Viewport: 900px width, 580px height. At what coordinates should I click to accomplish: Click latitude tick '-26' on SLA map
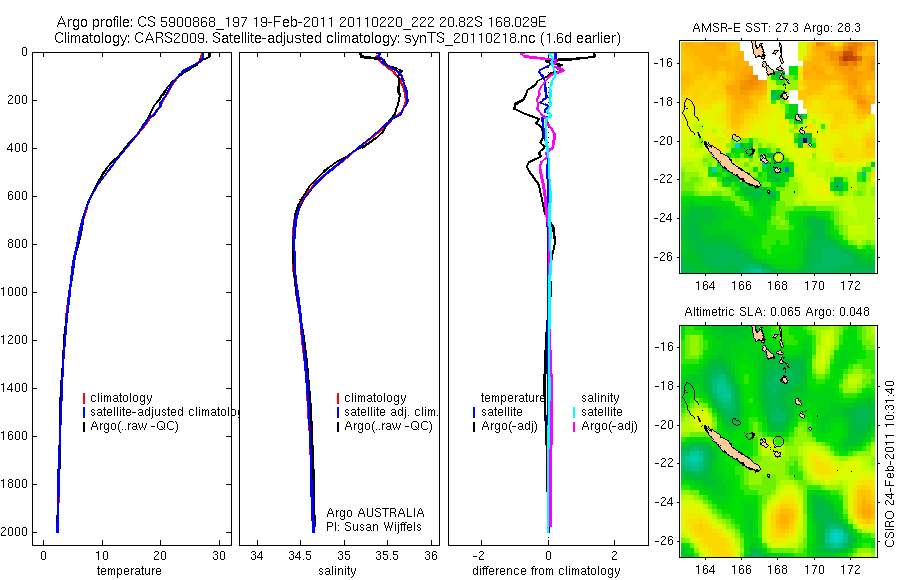[x=662, y=540]
